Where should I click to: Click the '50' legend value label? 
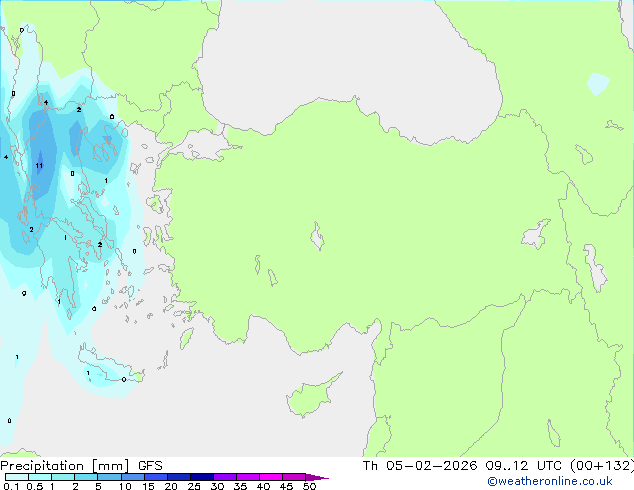(x=309, y=486)
